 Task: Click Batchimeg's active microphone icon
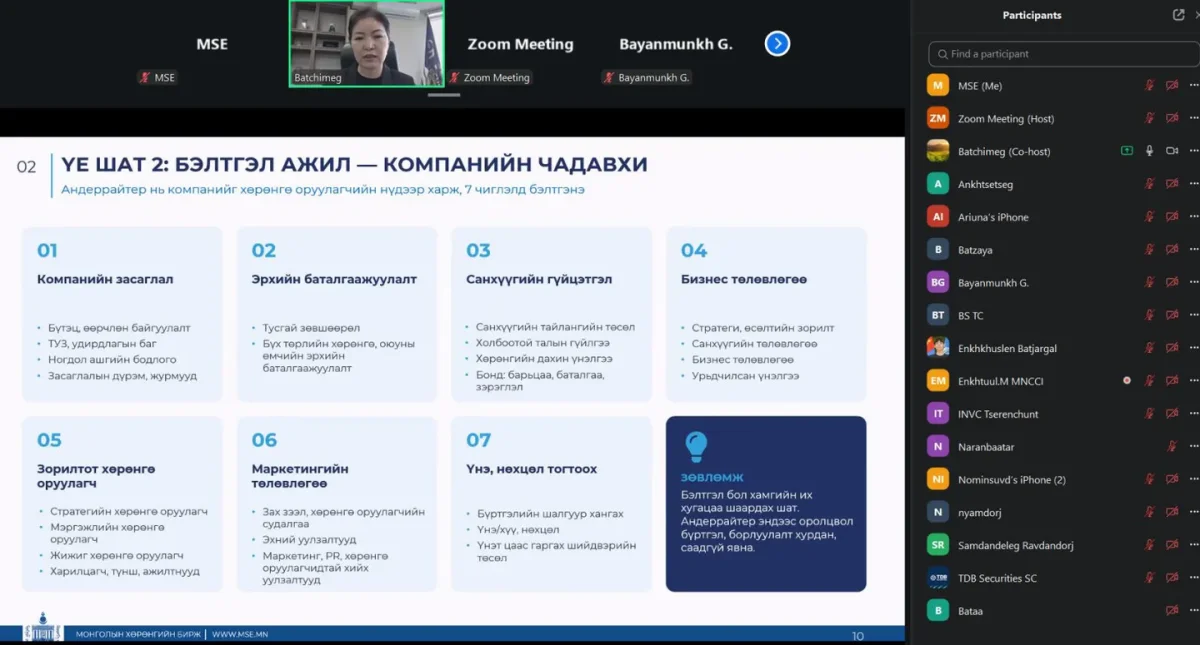[x=1149, y=151]
